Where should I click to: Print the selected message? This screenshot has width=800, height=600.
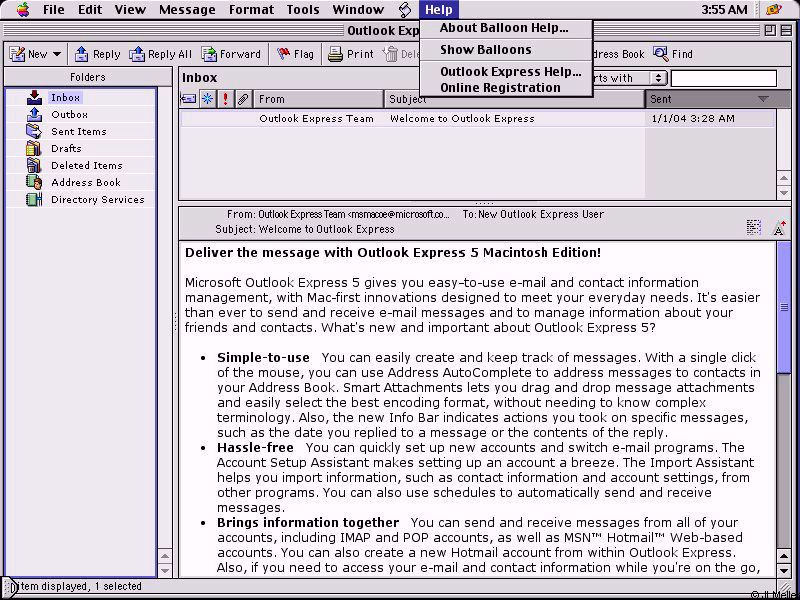(351, 54)
